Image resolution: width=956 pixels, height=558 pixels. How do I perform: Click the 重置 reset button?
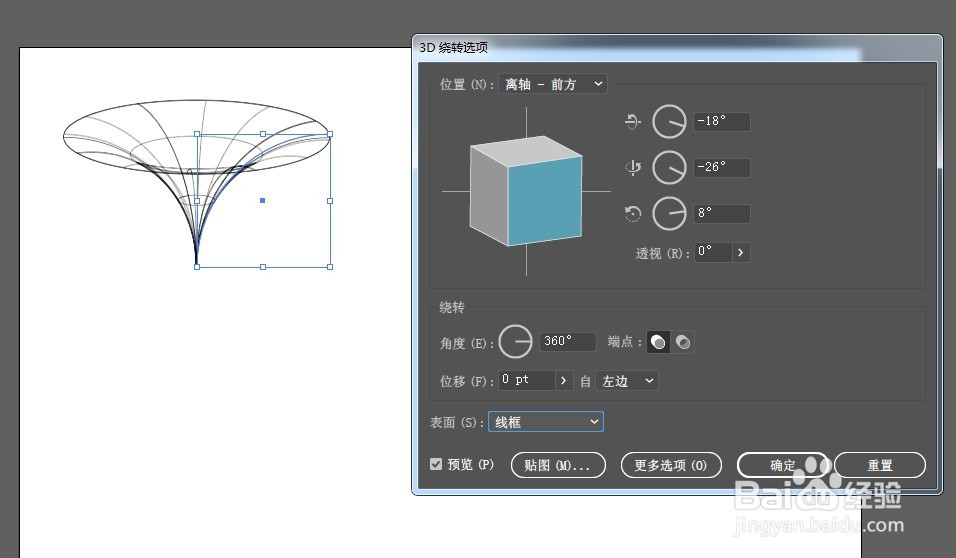[880, 465]
